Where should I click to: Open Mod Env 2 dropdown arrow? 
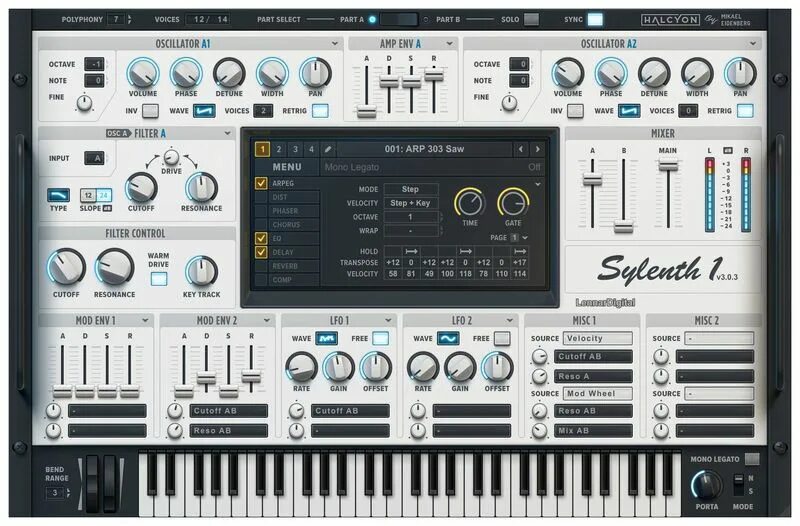[x=266, y=320]
